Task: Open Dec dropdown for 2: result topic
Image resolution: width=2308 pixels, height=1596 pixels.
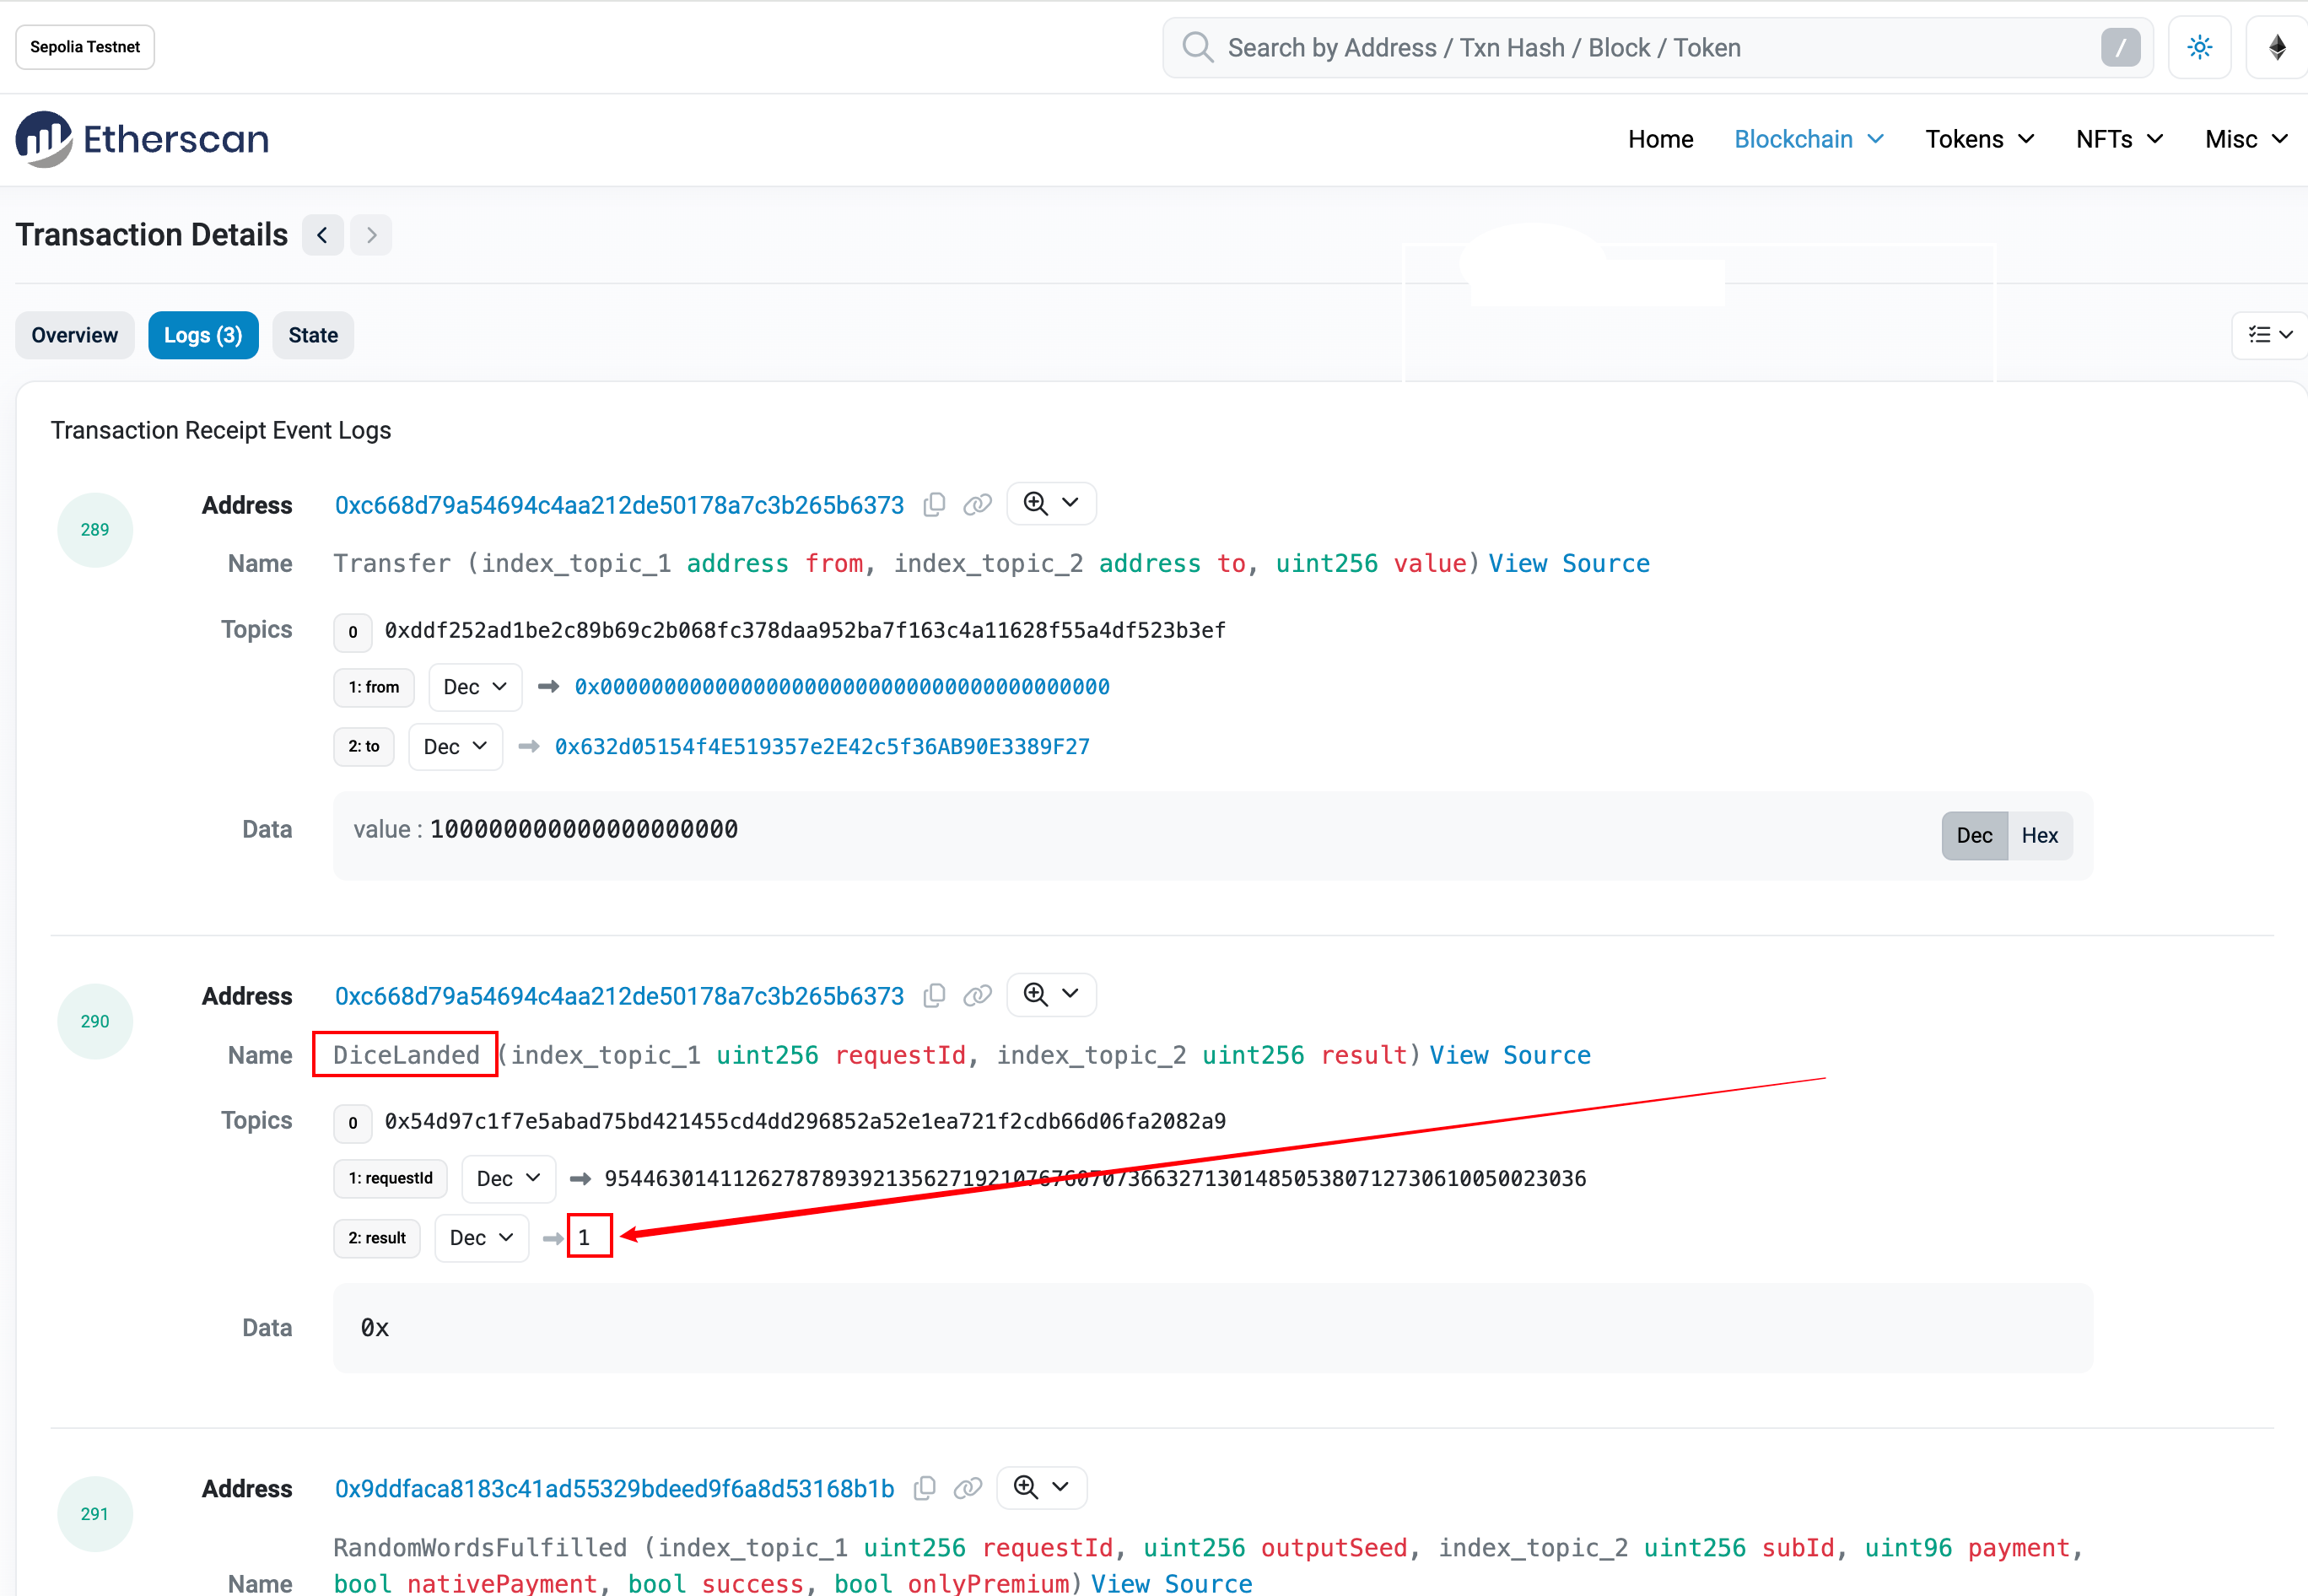Action: tap(481, 1238)
